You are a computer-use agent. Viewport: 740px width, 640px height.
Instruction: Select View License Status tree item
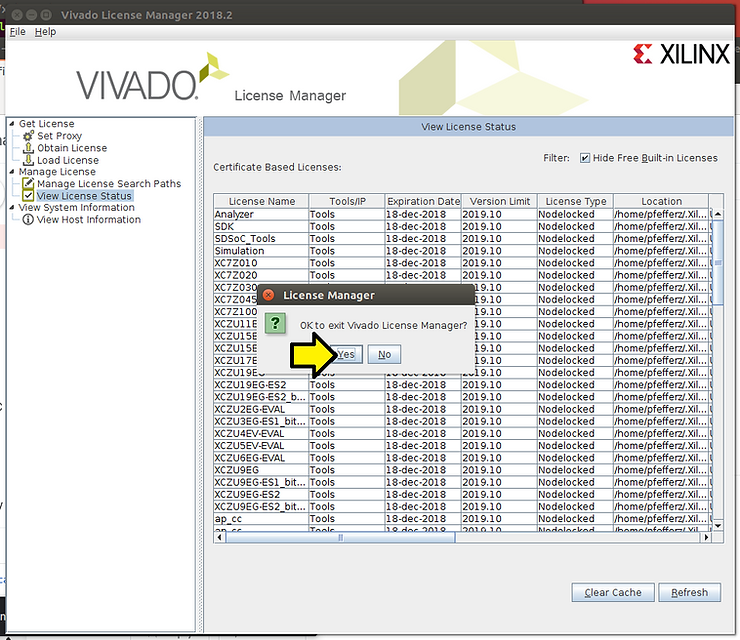[x=84, y=196]
